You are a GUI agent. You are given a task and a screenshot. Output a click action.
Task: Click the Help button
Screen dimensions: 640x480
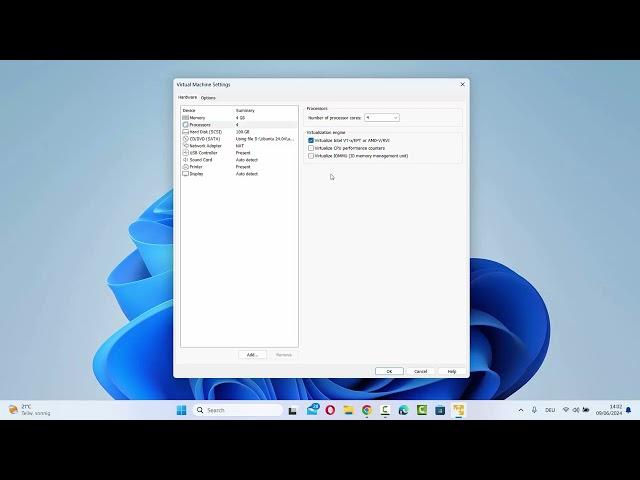click(x=452, y=371)
